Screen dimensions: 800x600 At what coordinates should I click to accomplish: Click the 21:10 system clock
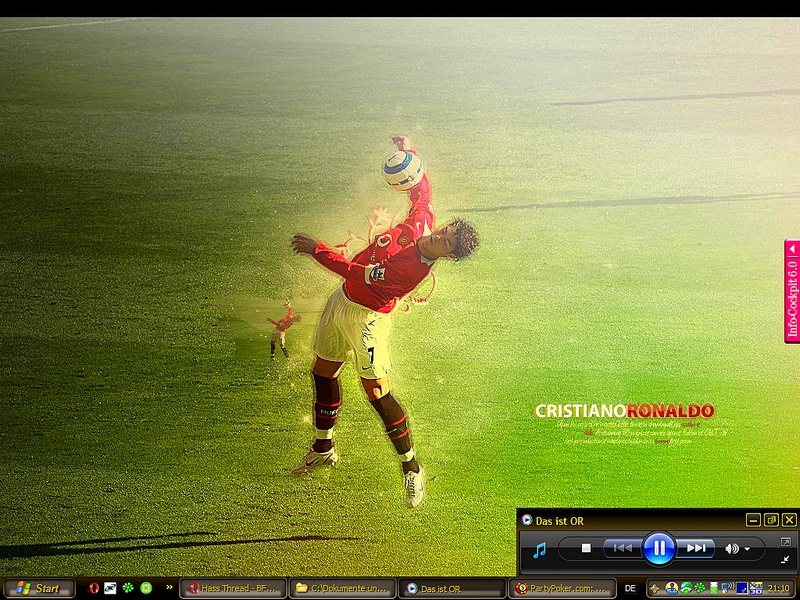click(x=779, y=588)
